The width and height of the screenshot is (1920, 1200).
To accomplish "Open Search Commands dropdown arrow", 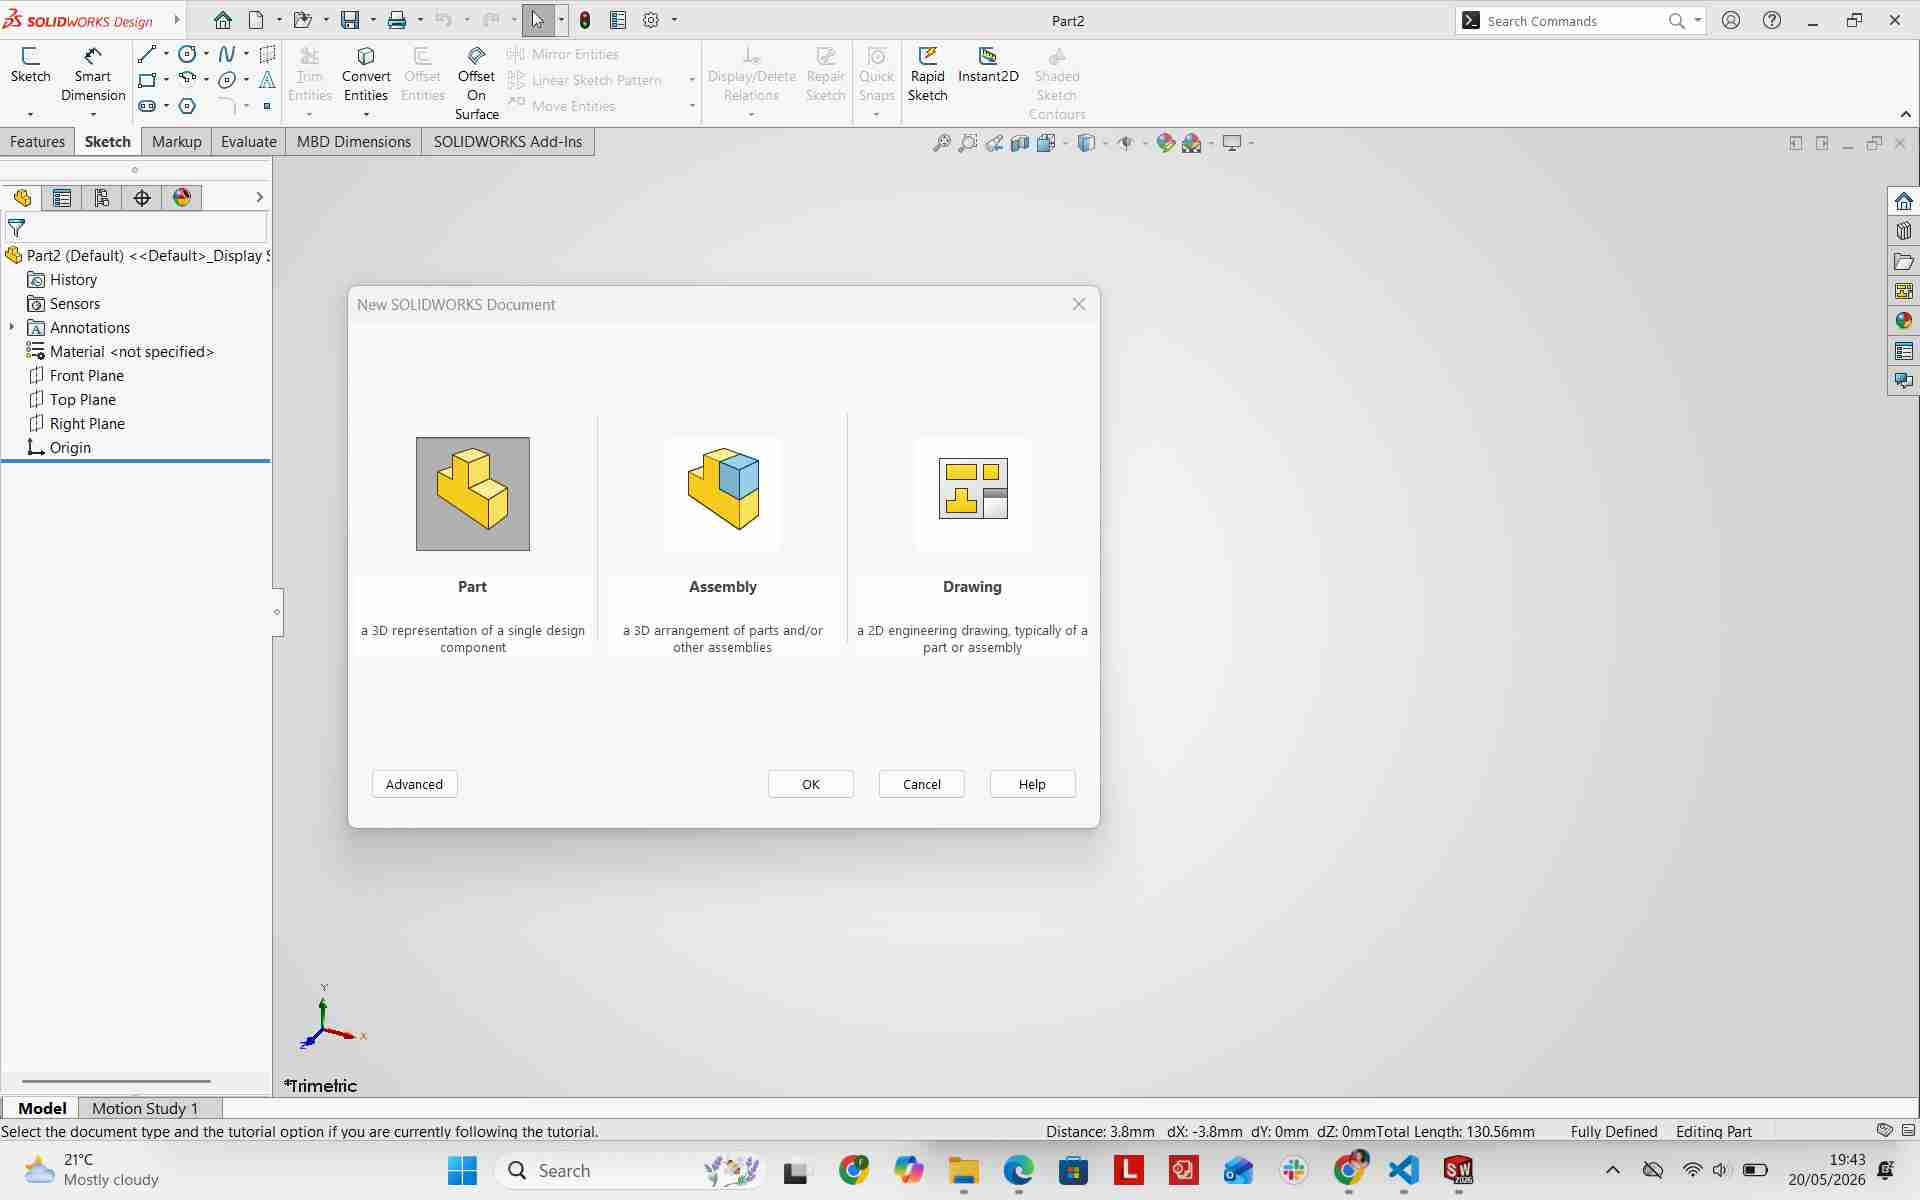I will tap(1697, 20).
